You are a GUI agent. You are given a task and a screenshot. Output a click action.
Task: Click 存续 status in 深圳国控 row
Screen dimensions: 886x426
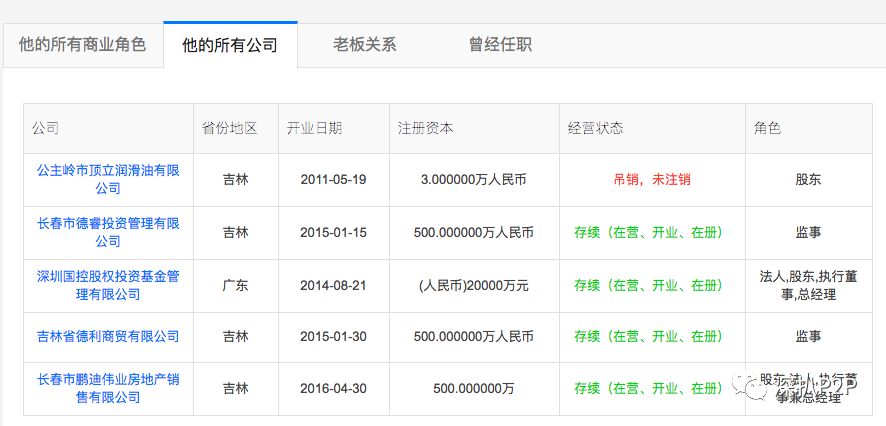(649, 285)
